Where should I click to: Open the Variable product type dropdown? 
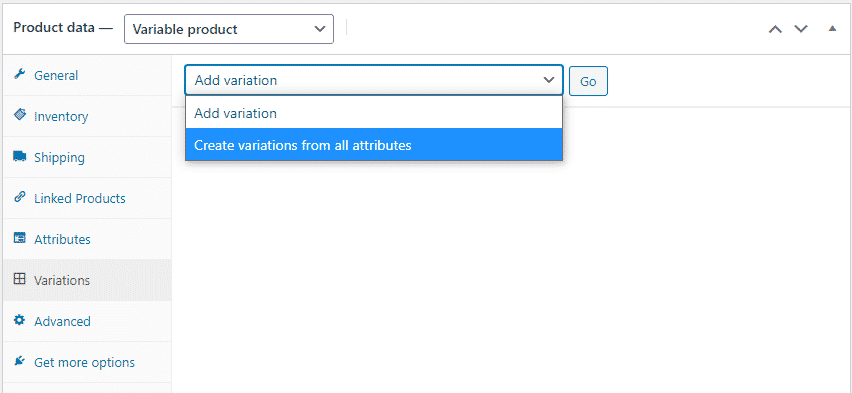pyautogui.click(x=229, y=29)
